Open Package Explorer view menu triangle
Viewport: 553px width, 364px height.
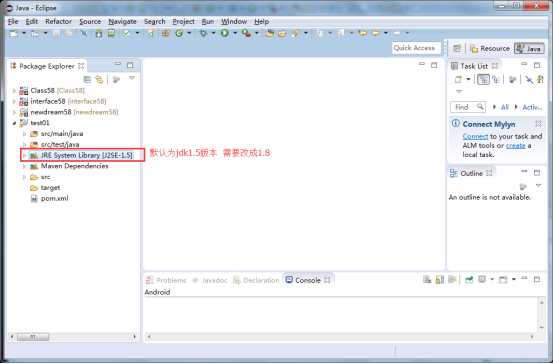pos(132,78)
